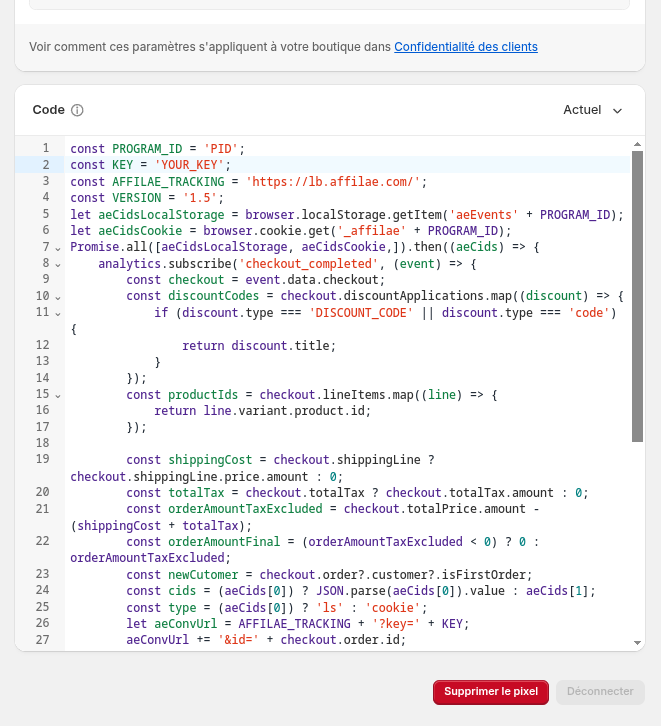Collapse code fold at line 8

click(x=58, y=265)
